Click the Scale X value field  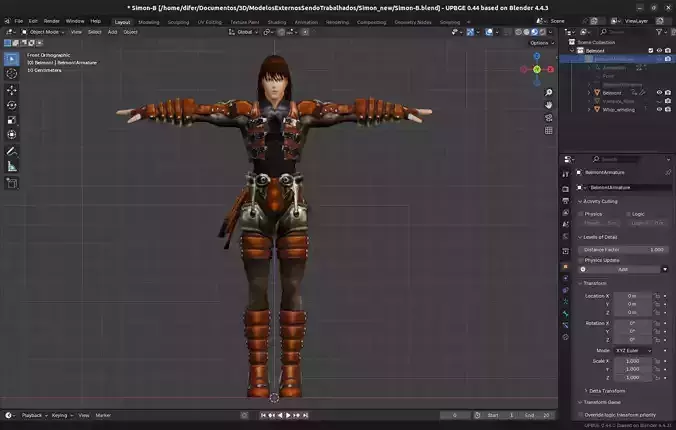[x=632, y=361]
